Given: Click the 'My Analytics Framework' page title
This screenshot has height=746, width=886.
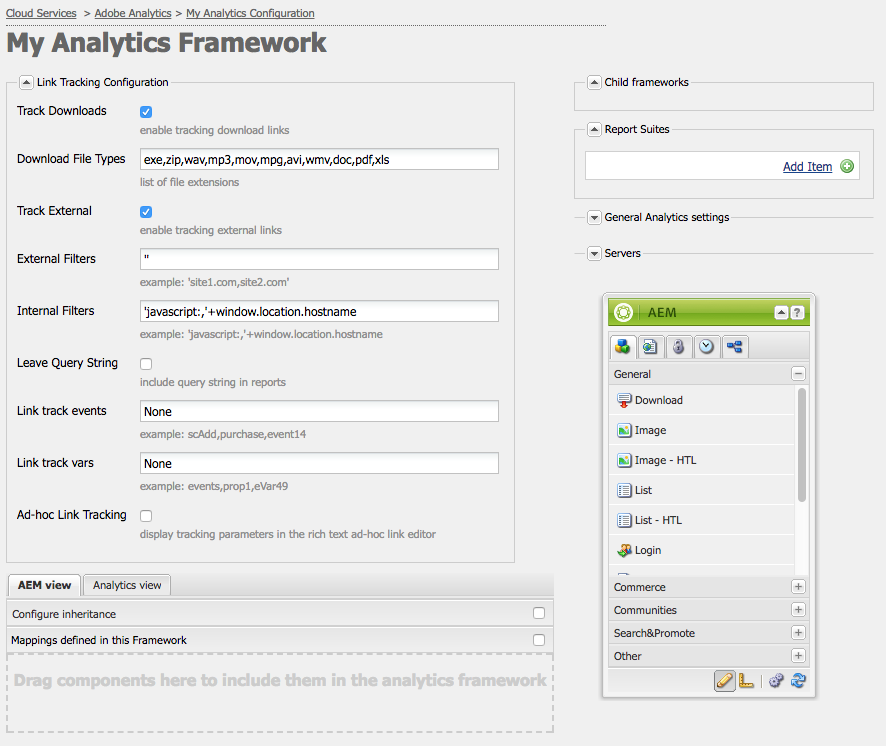Looking at the screenshot, I should [x=167, y=43].
